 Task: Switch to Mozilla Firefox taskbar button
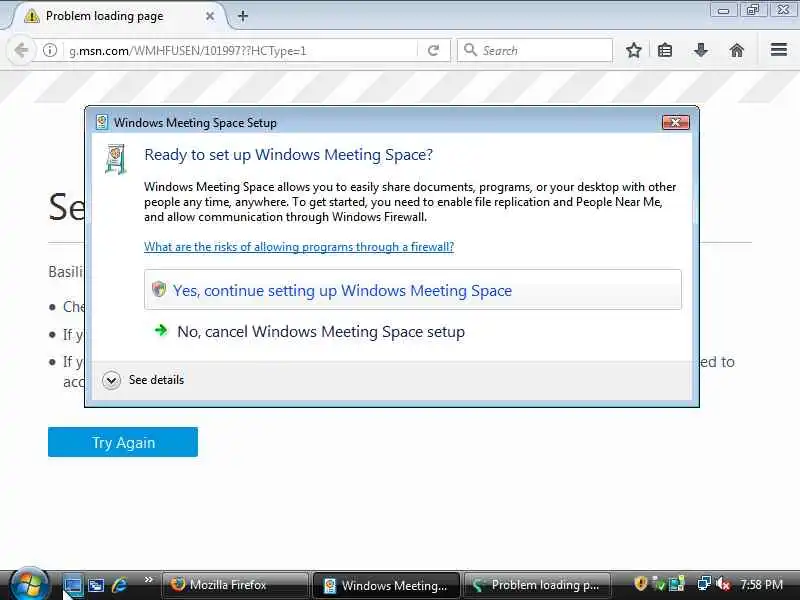coord(235,585)
